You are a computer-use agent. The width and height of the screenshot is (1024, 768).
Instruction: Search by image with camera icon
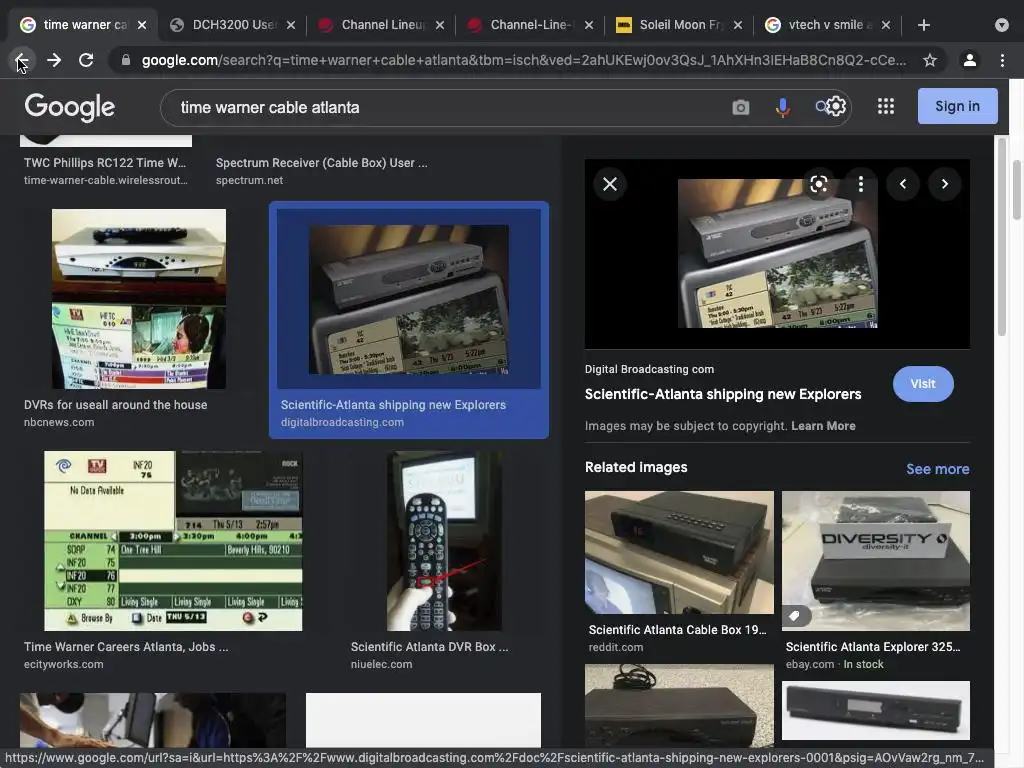(741, 107)
